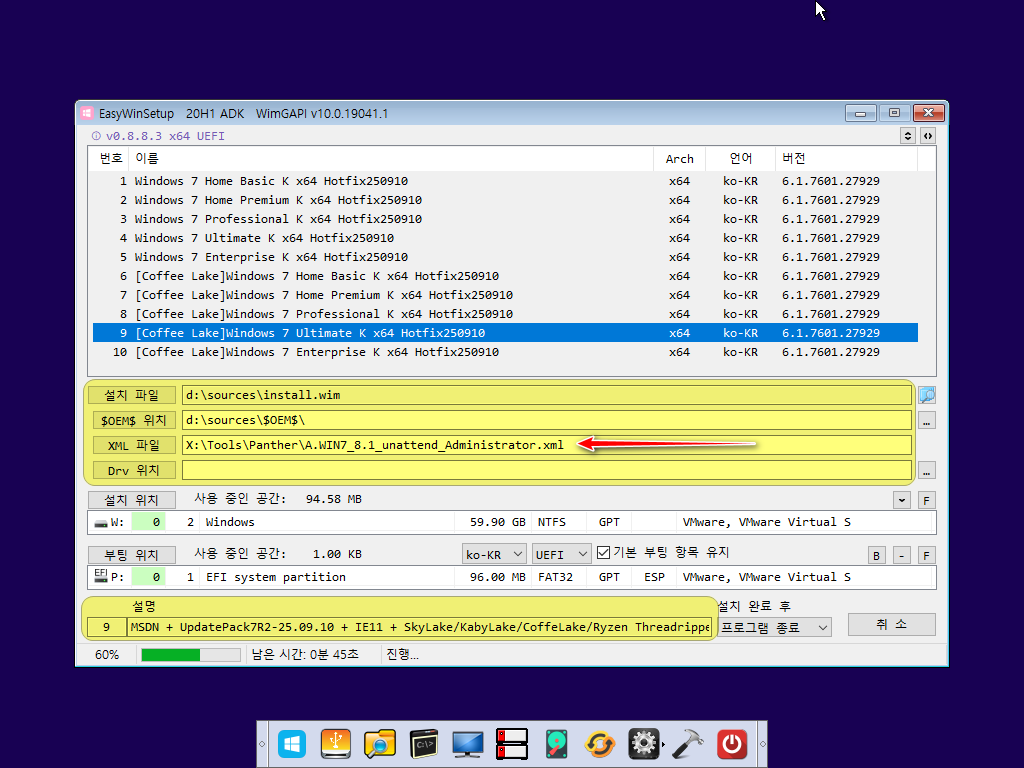Open the UEFI boot mode dropdown
Screen dimensions: 1024x768
coord(562,554)
